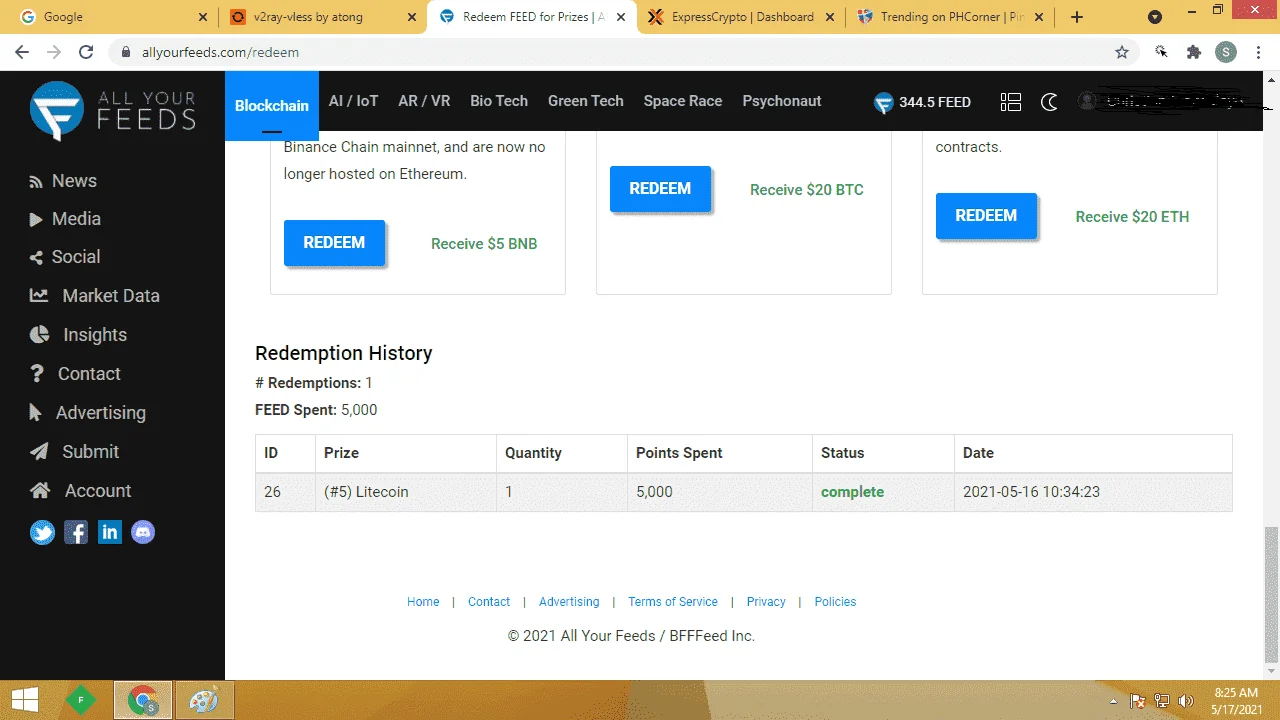
Task: Show hidden system tray icons
Action: tap(1114, 701)
